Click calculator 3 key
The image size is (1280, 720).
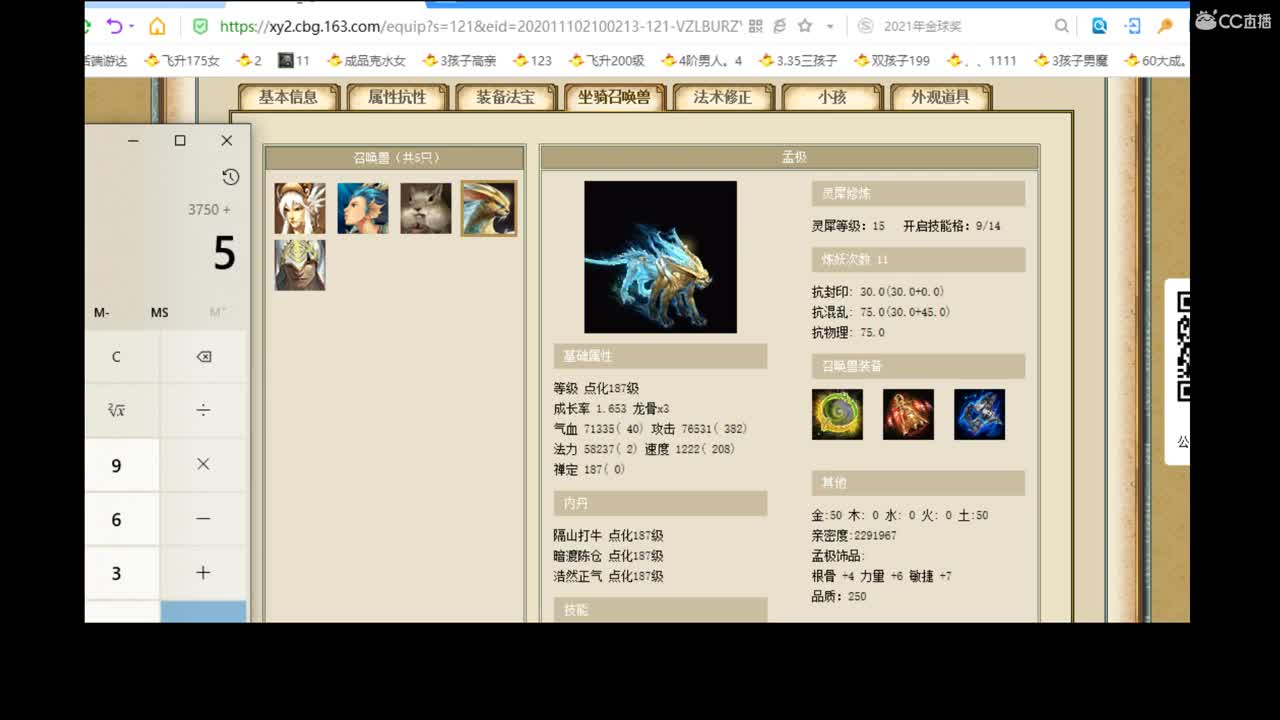click(116, 573)
